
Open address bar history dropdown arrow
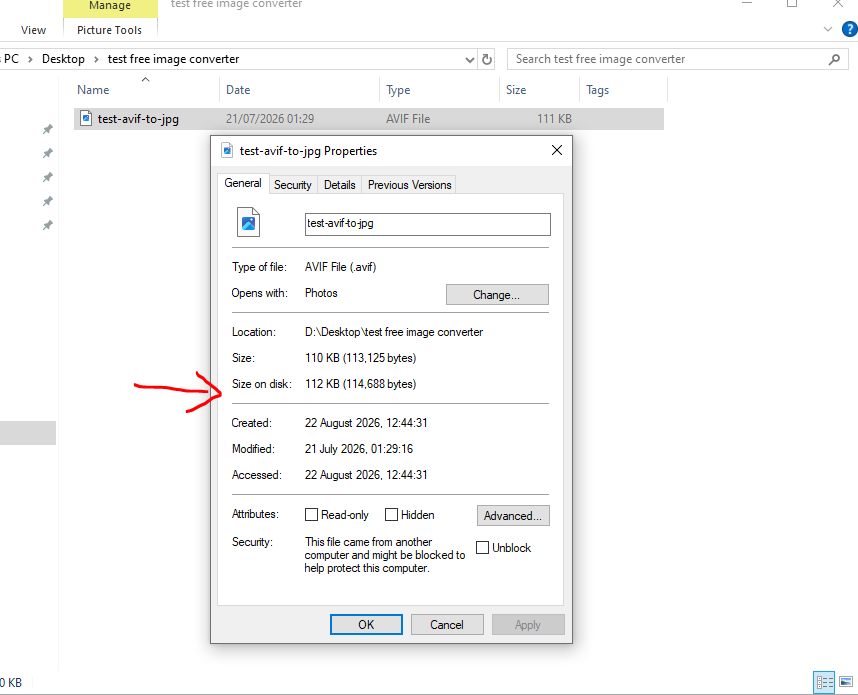pos(469,60)
